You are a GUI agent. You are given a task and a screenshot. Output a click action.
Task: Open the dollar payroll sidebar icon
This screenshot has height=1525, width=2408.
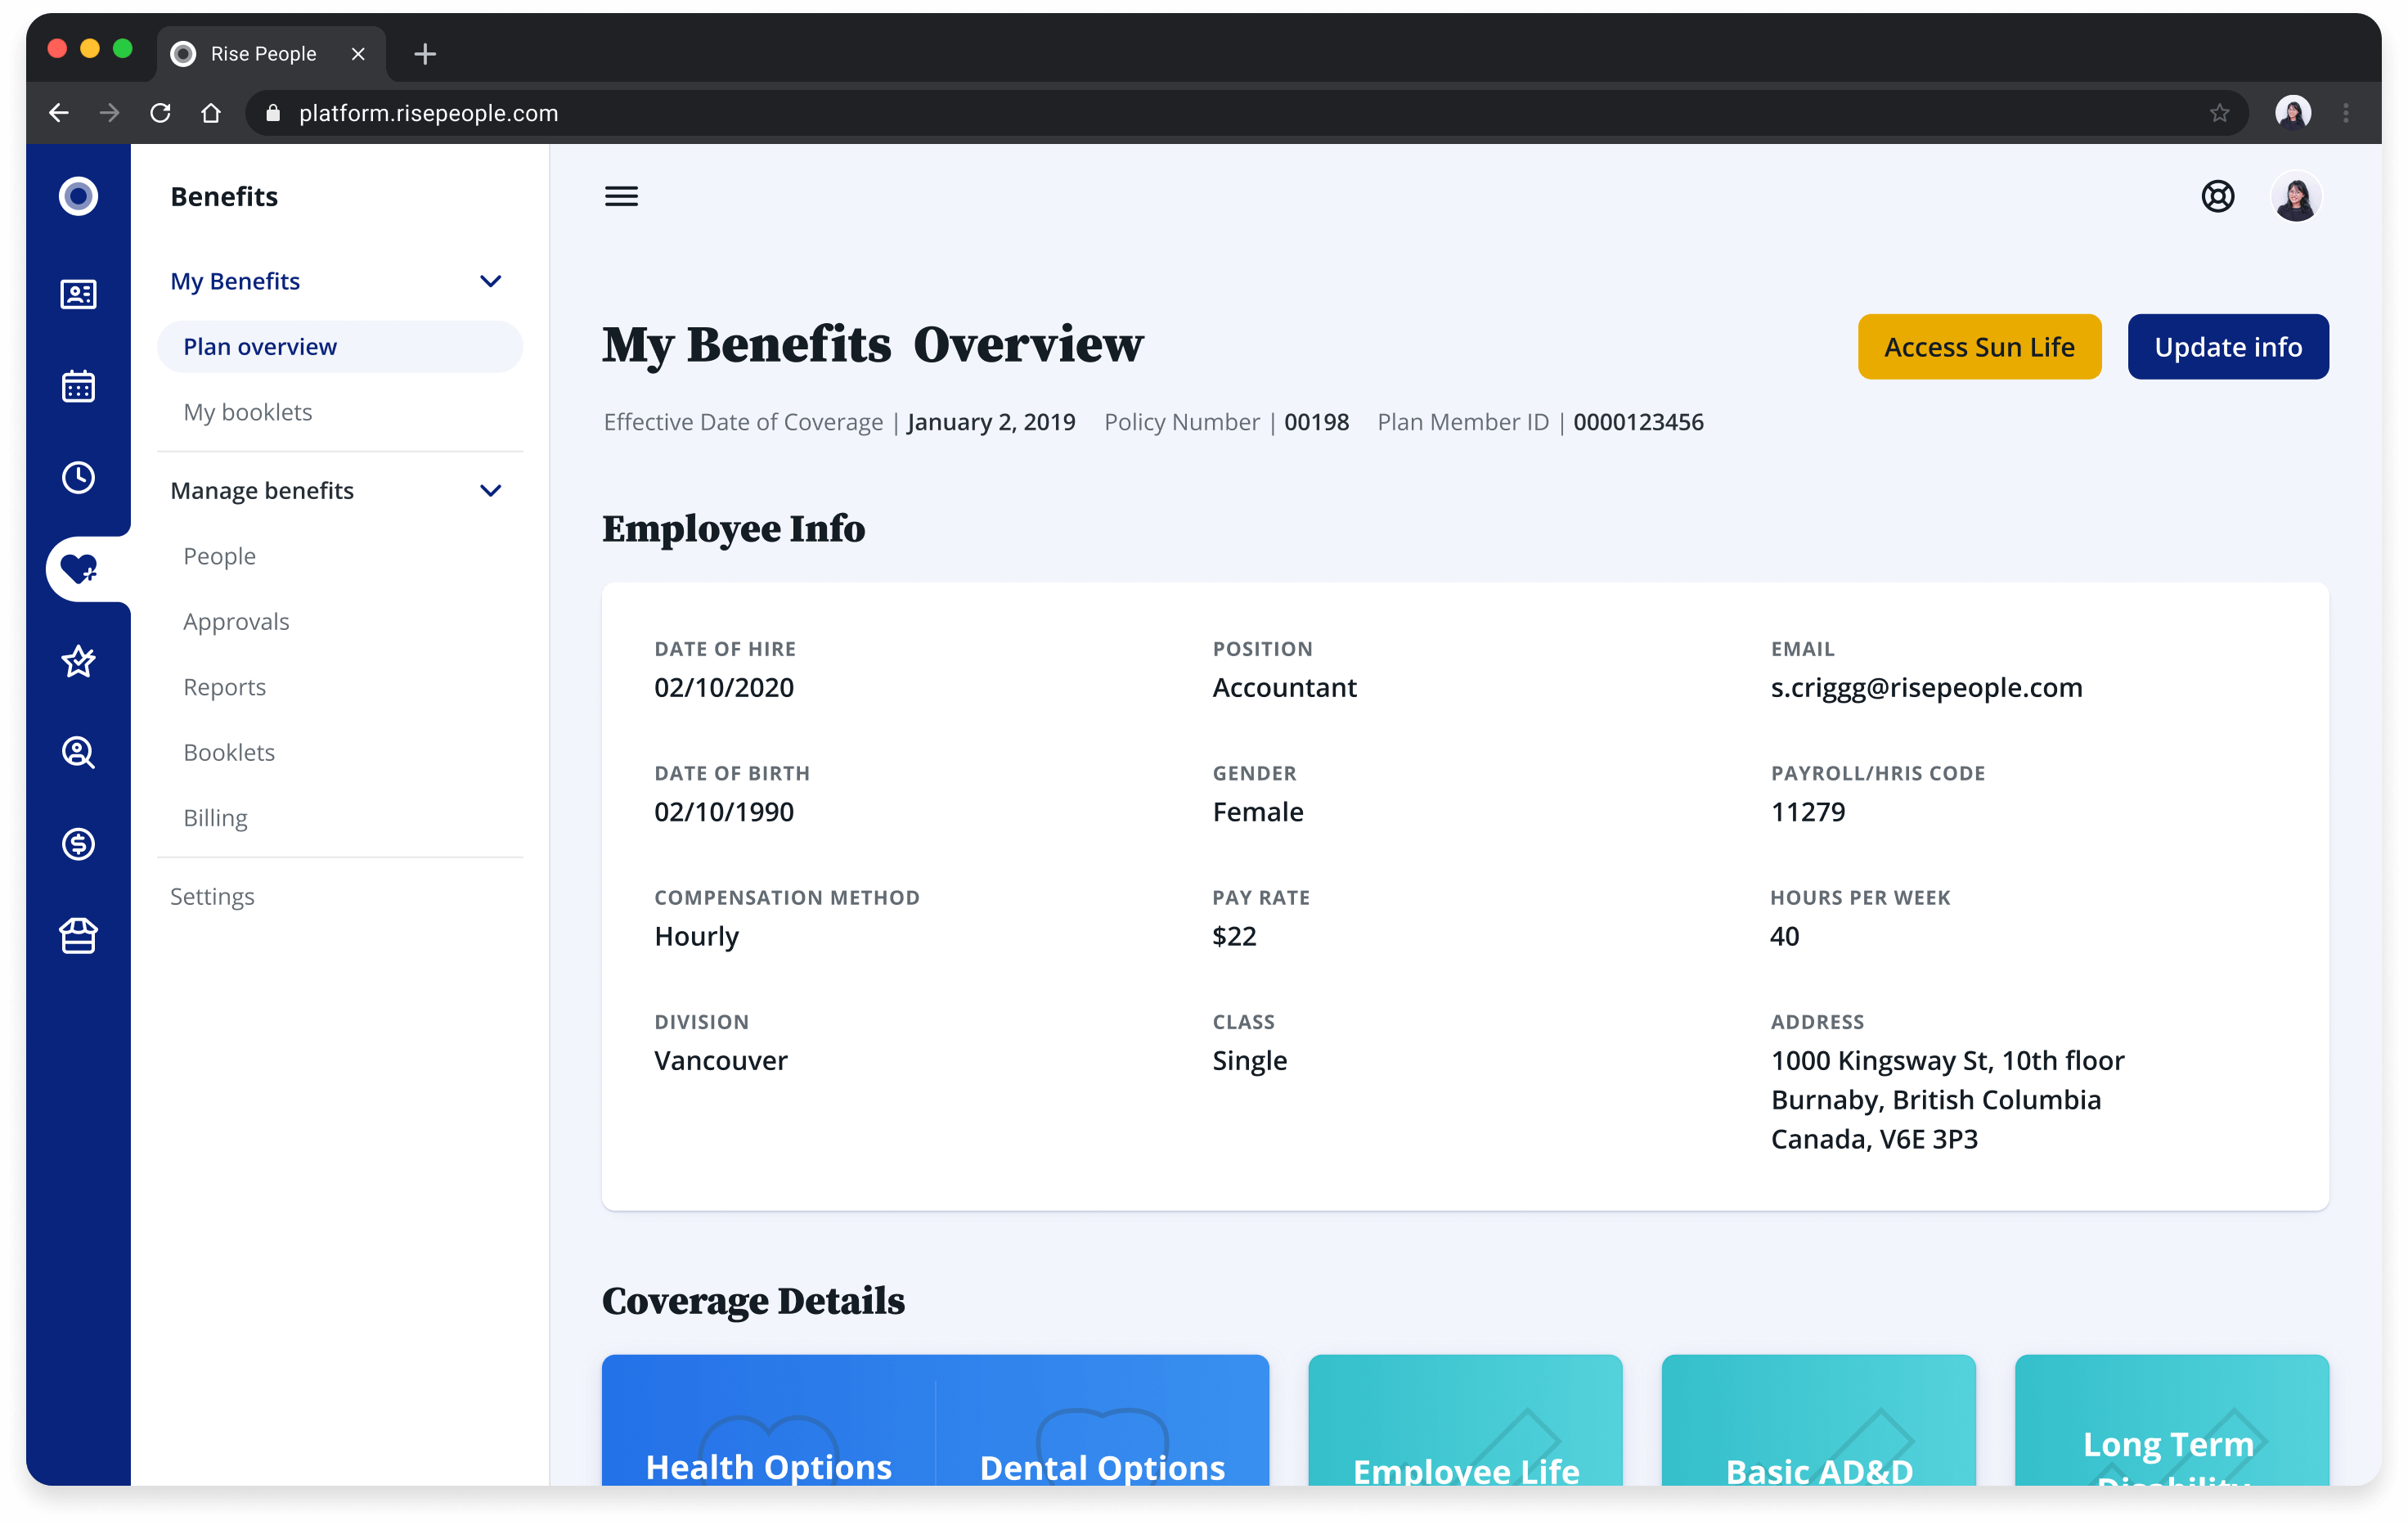[x=78, y=844]
